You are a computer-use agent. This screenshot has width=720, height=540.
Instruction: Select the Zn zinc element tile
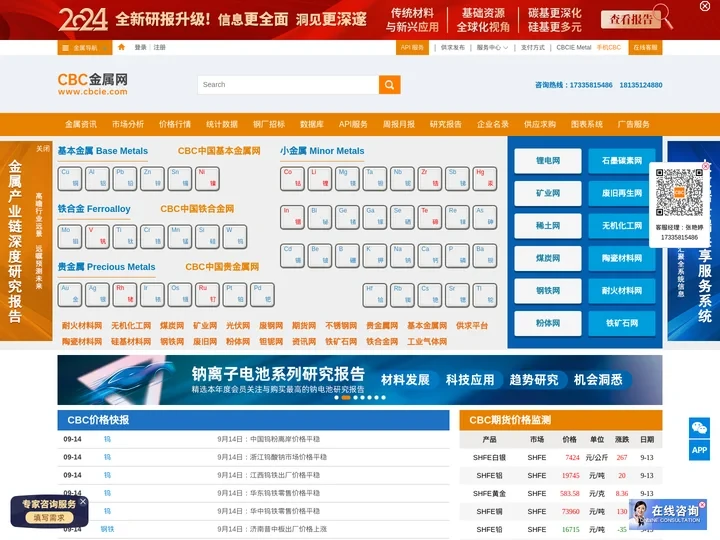pyautogui.click(x=152, y=179)
